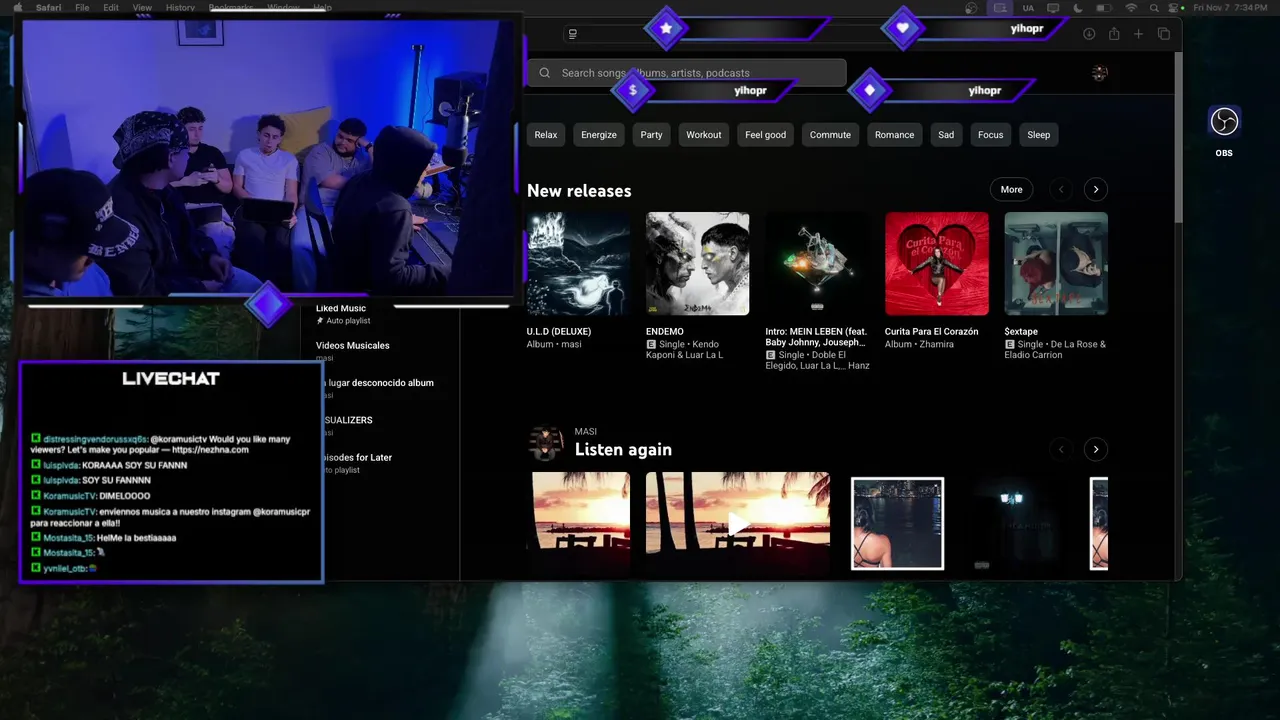Open the account avatar at top right
Viewport: 1280px width, 720px height.
1099,73
